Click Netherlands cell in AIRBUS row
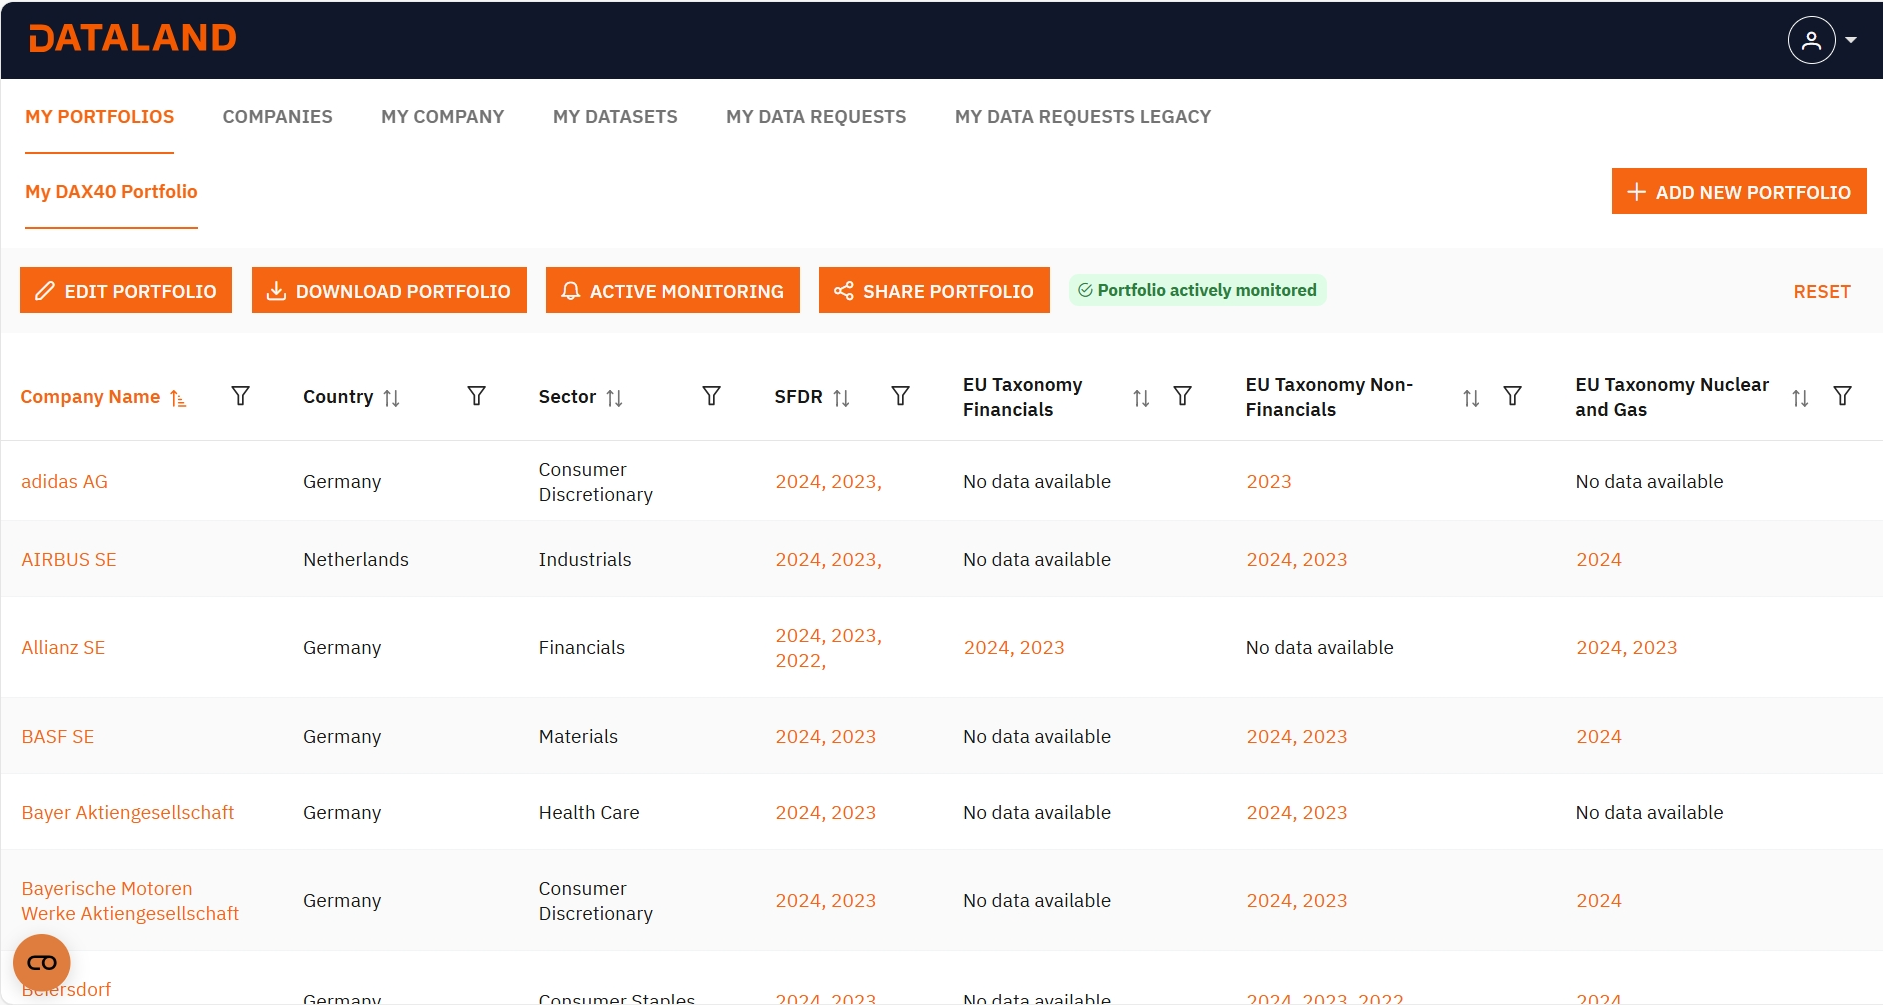 point(356,559)
